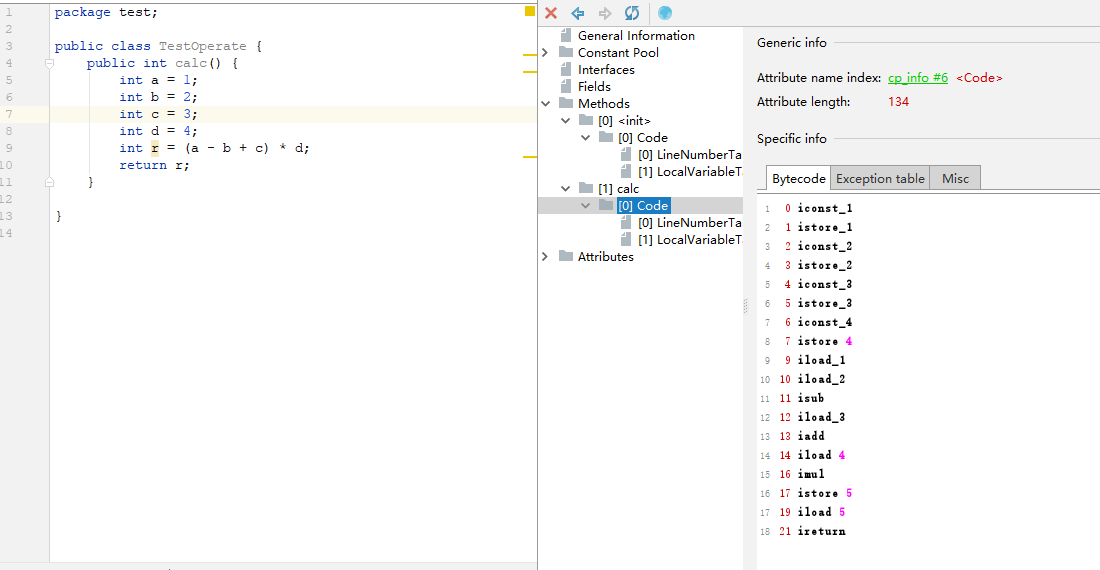Viewport: 1100px width, 570px height.
Task: Select the Interfaces page icon
Action: (565, 69)
